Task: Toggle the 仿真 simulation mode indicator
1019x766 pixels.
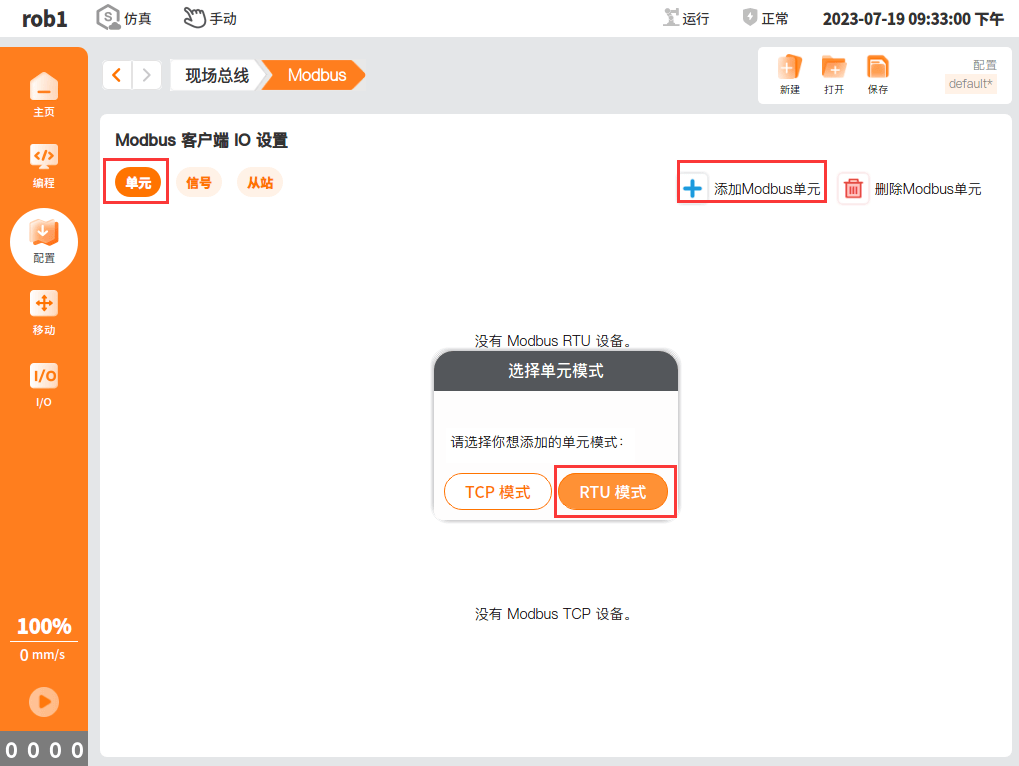Action: [x=123, y=18]
